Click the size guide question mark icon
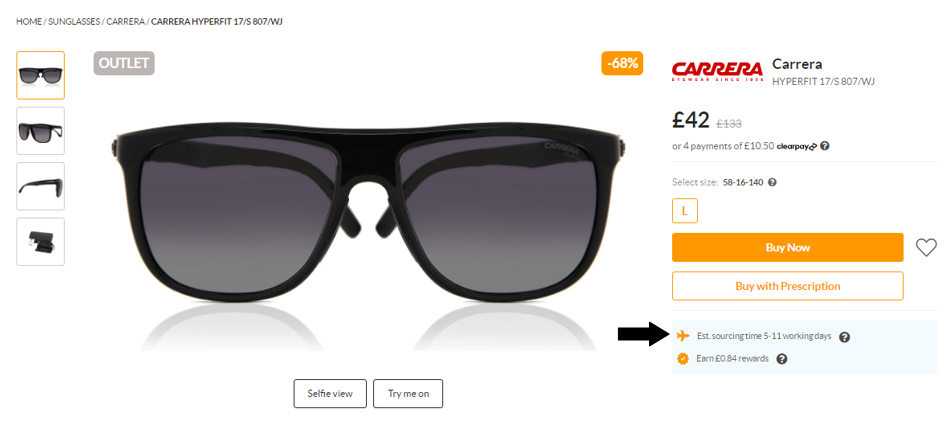The image size is (949, 423). pyautogui.click(x=772, y=182)
